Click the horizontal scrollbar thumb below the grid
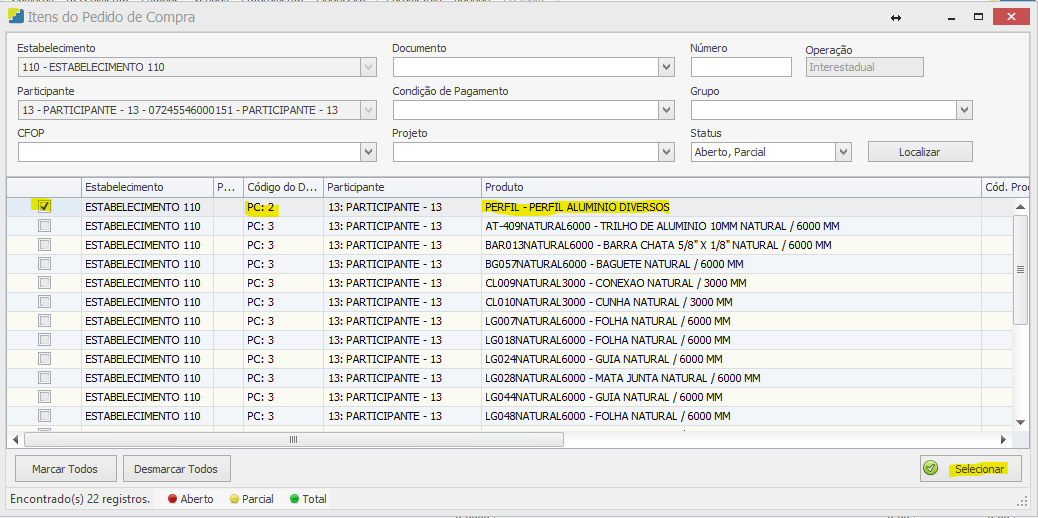The height and width of the screenshot is (518, 1038). pos(293,439)
